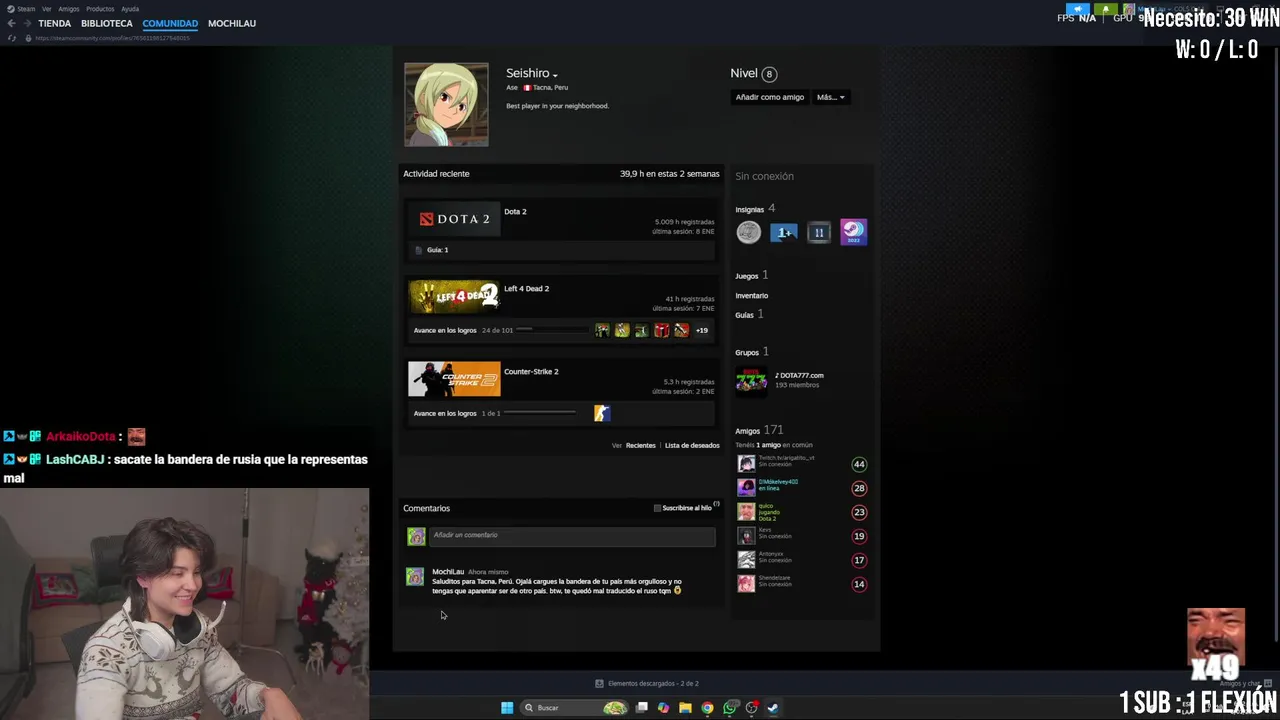Open the Counter-Strike 2 title link
The height and width of the screenshot is (720, 1280).
(531, 372)
